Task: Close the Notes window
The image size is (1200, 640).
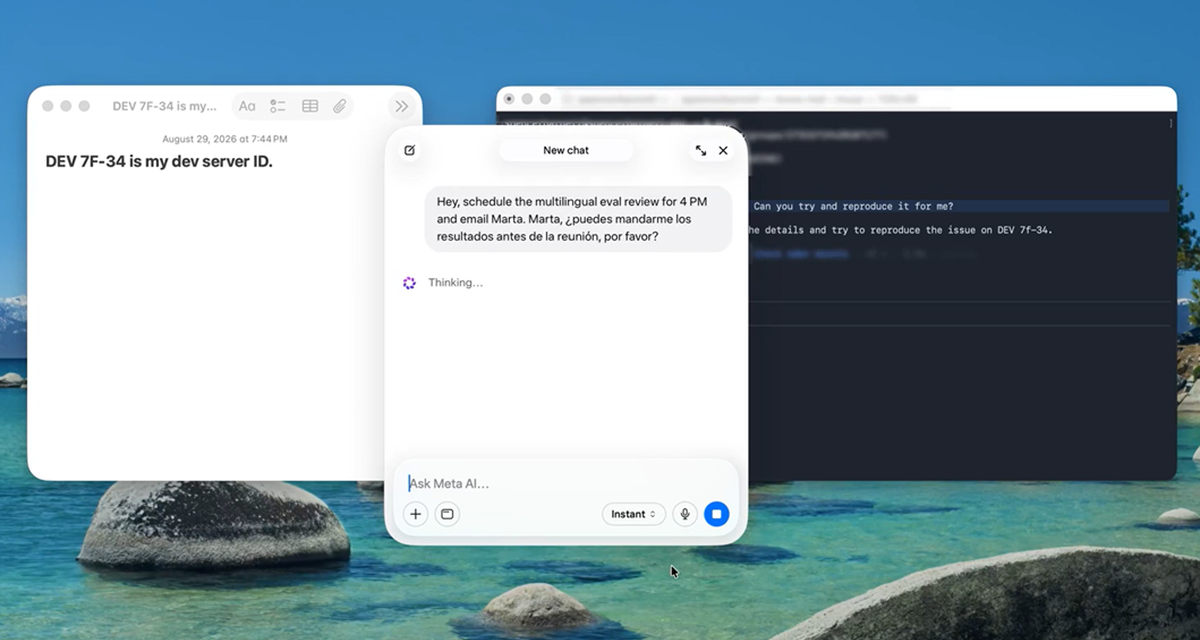Action: (47, 106)
